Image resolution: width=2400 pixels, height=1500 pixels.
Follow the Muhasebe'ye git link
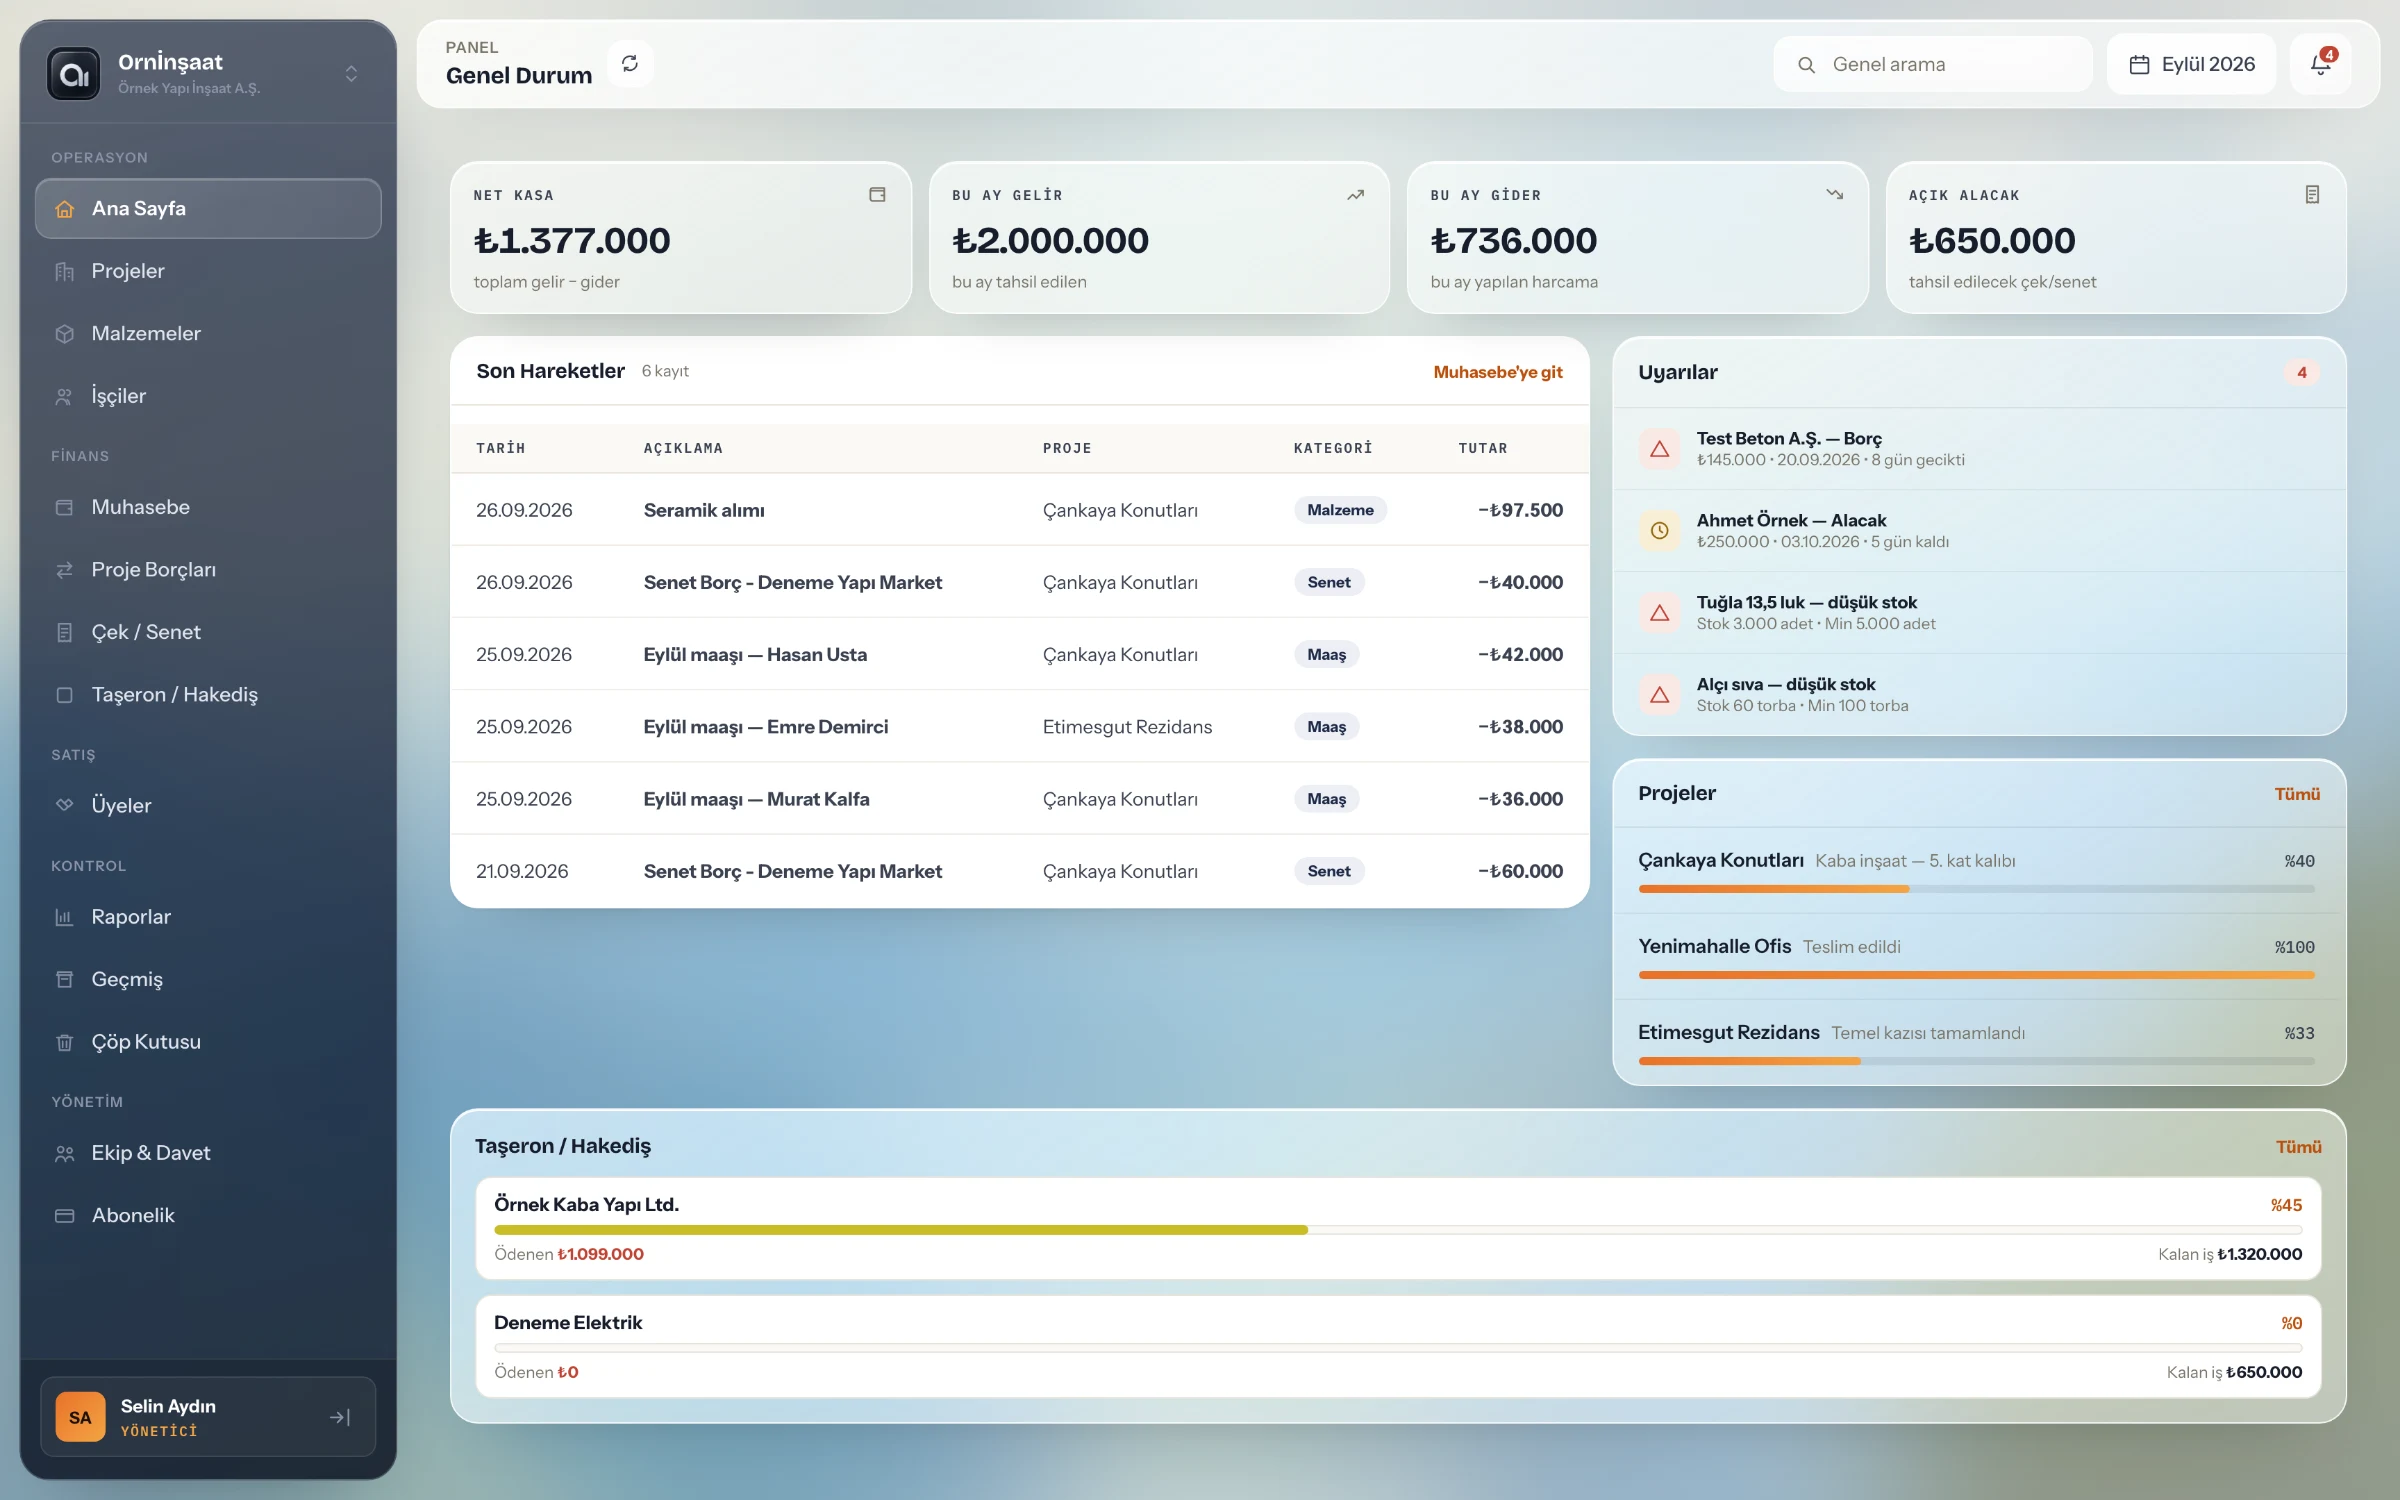coord(1497,372)
